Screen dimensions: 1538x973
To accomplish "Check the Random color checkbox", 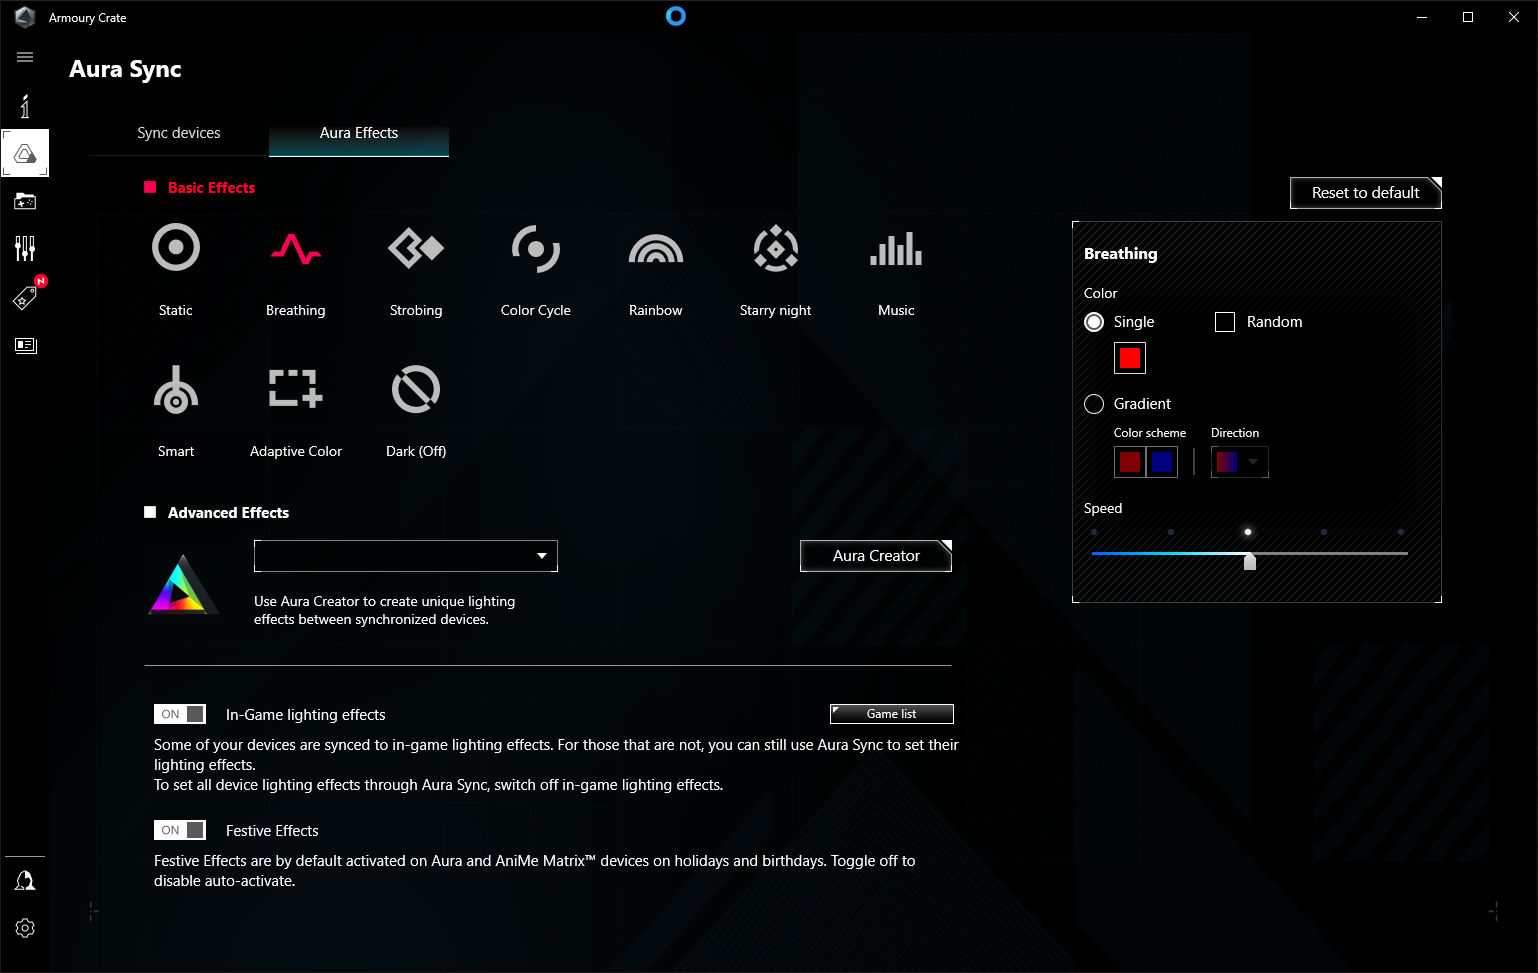I will pos(1225,322).
